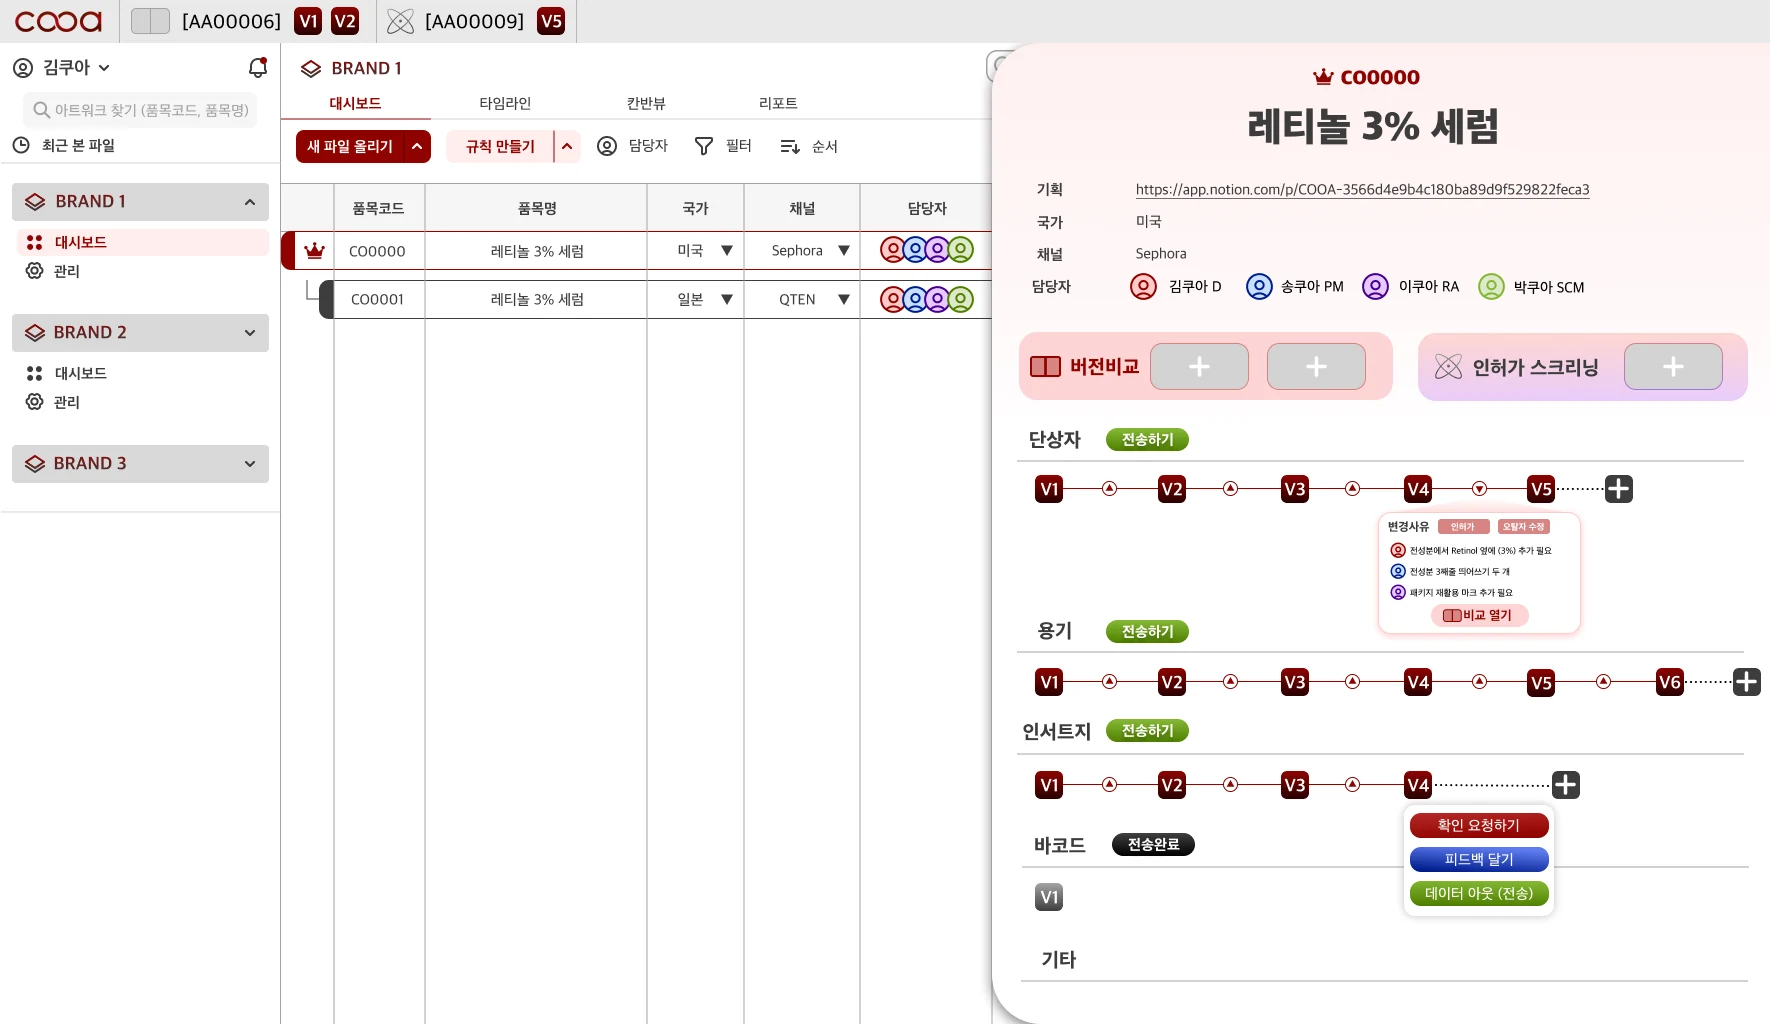Open the 최근 본 파일 clock icon
The width and height of the screenshot is (1770, 1024).
(21, 145)
